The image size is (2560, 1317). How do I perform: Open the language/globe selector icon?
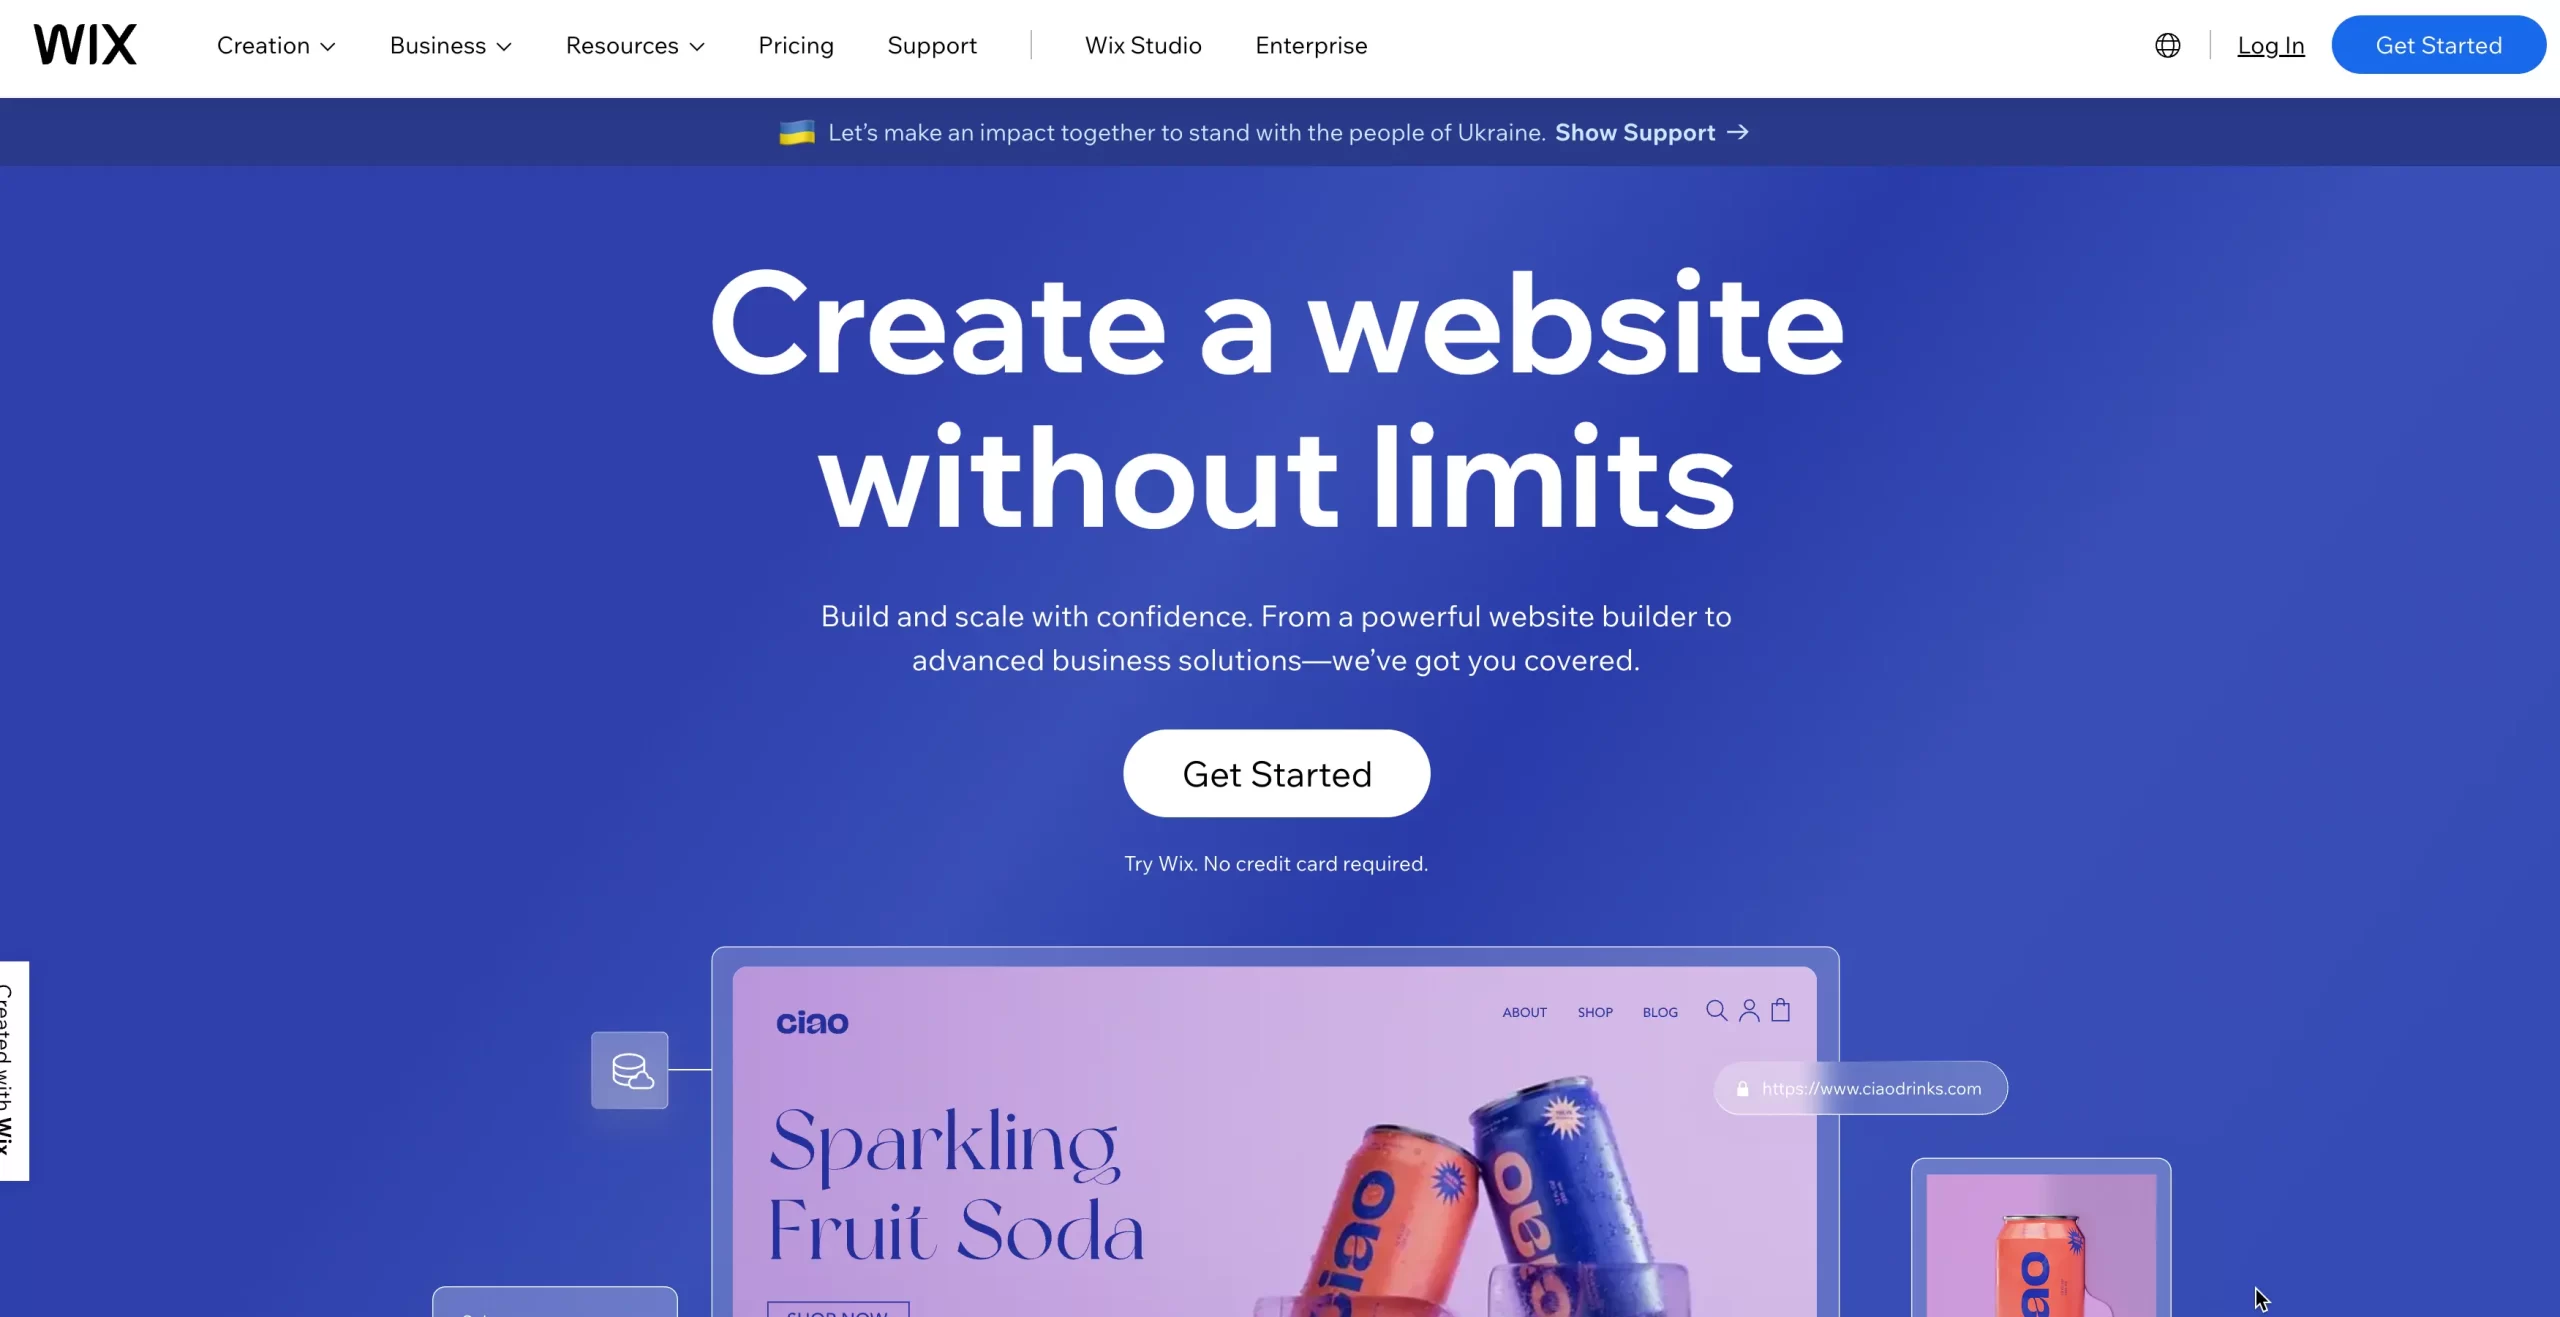(2167, 44)
